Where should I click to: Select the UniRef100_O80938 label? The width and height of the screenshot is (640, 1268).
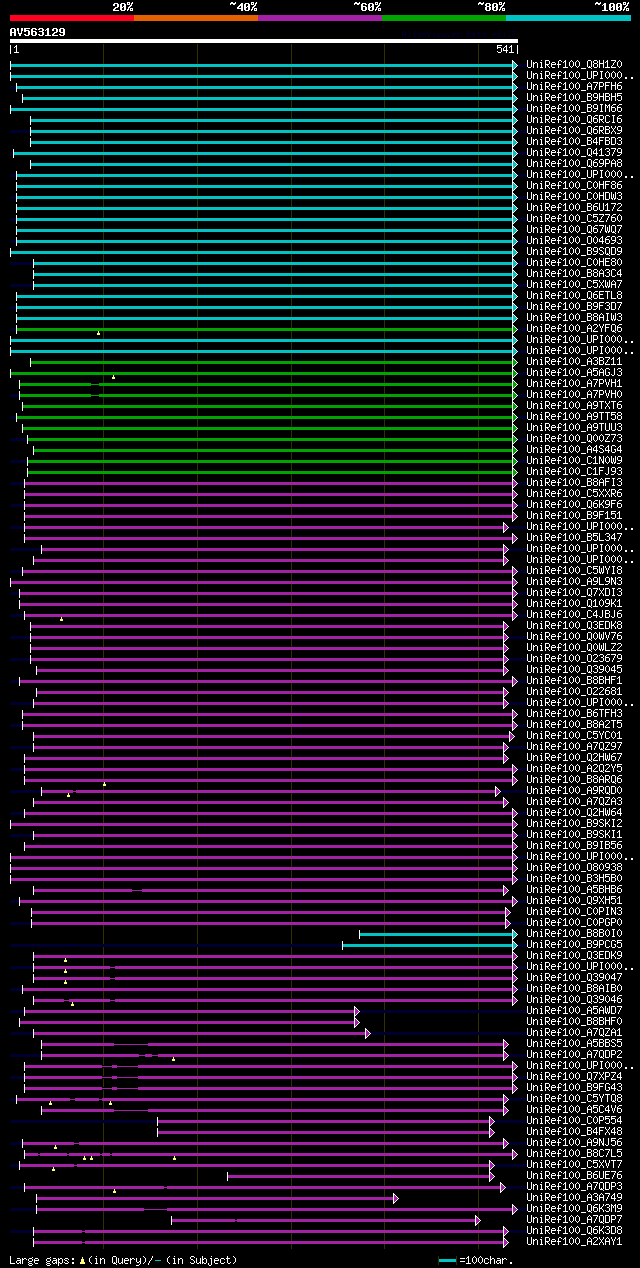(574, 868)
